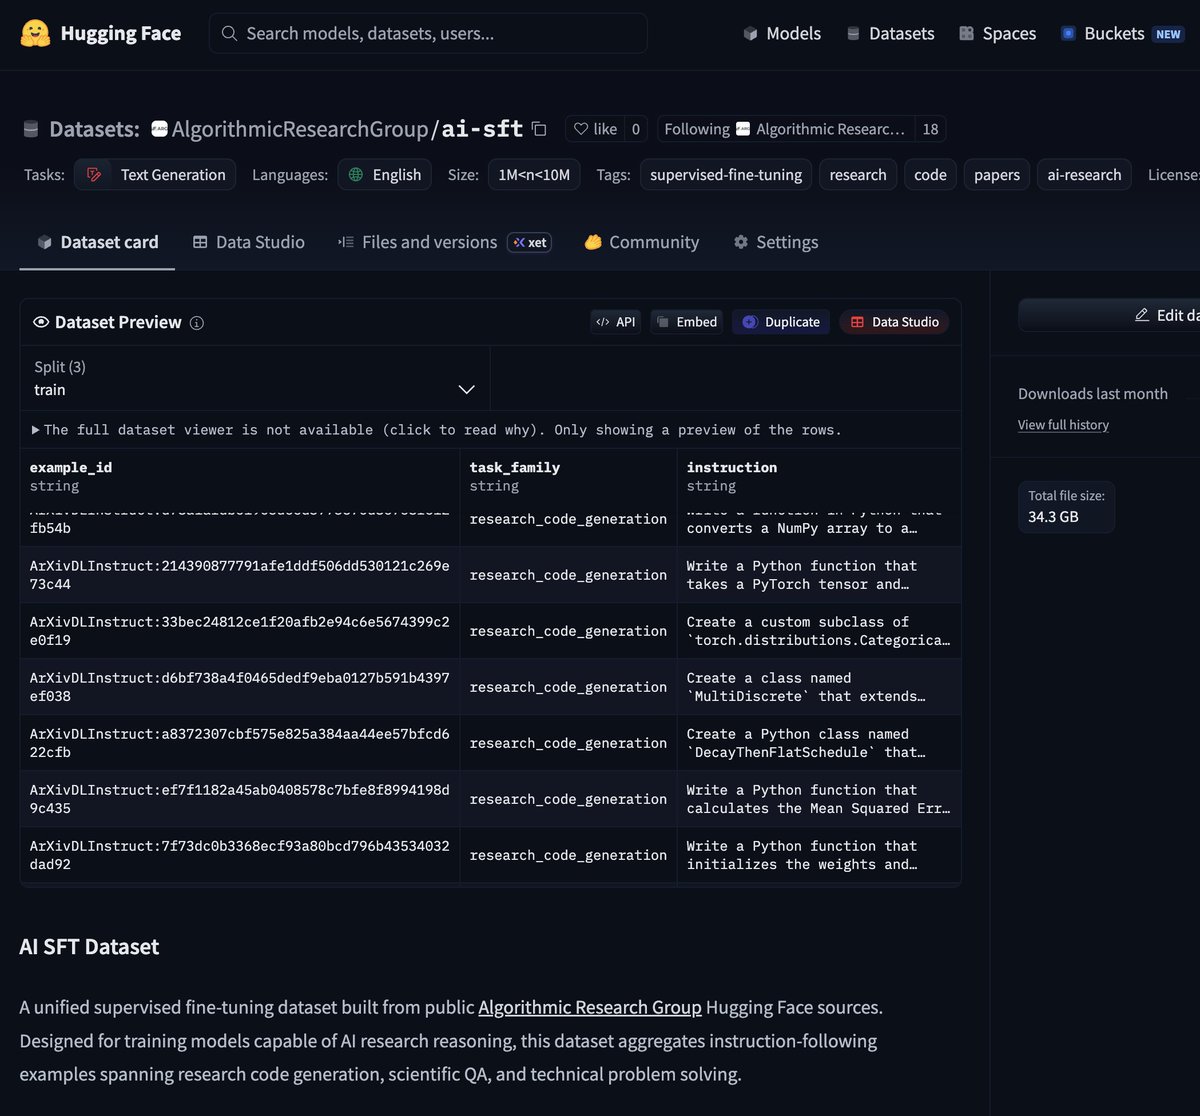The image size is (1200, 1116).
Task: Click the AlgorithmicResearchGroup owner name
Action: click(x=300, y=129)
